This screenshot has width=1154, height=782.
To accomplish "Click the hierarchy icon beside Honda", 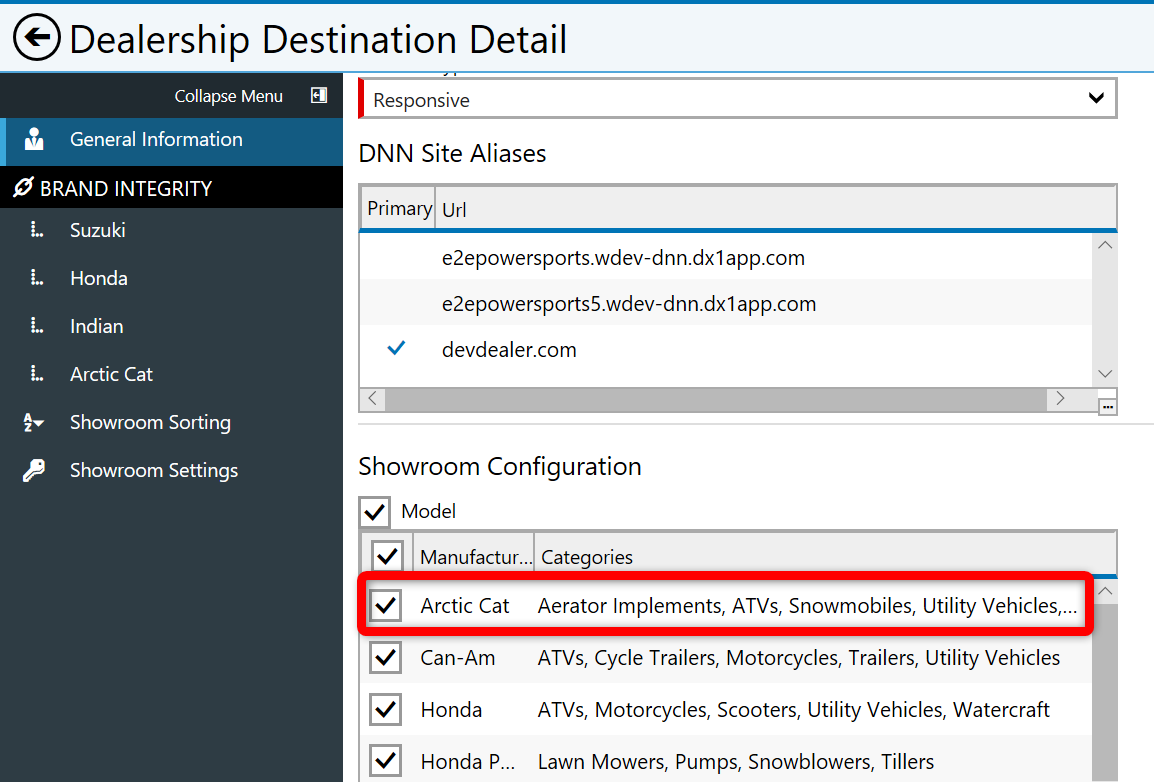I will (36, 278).
